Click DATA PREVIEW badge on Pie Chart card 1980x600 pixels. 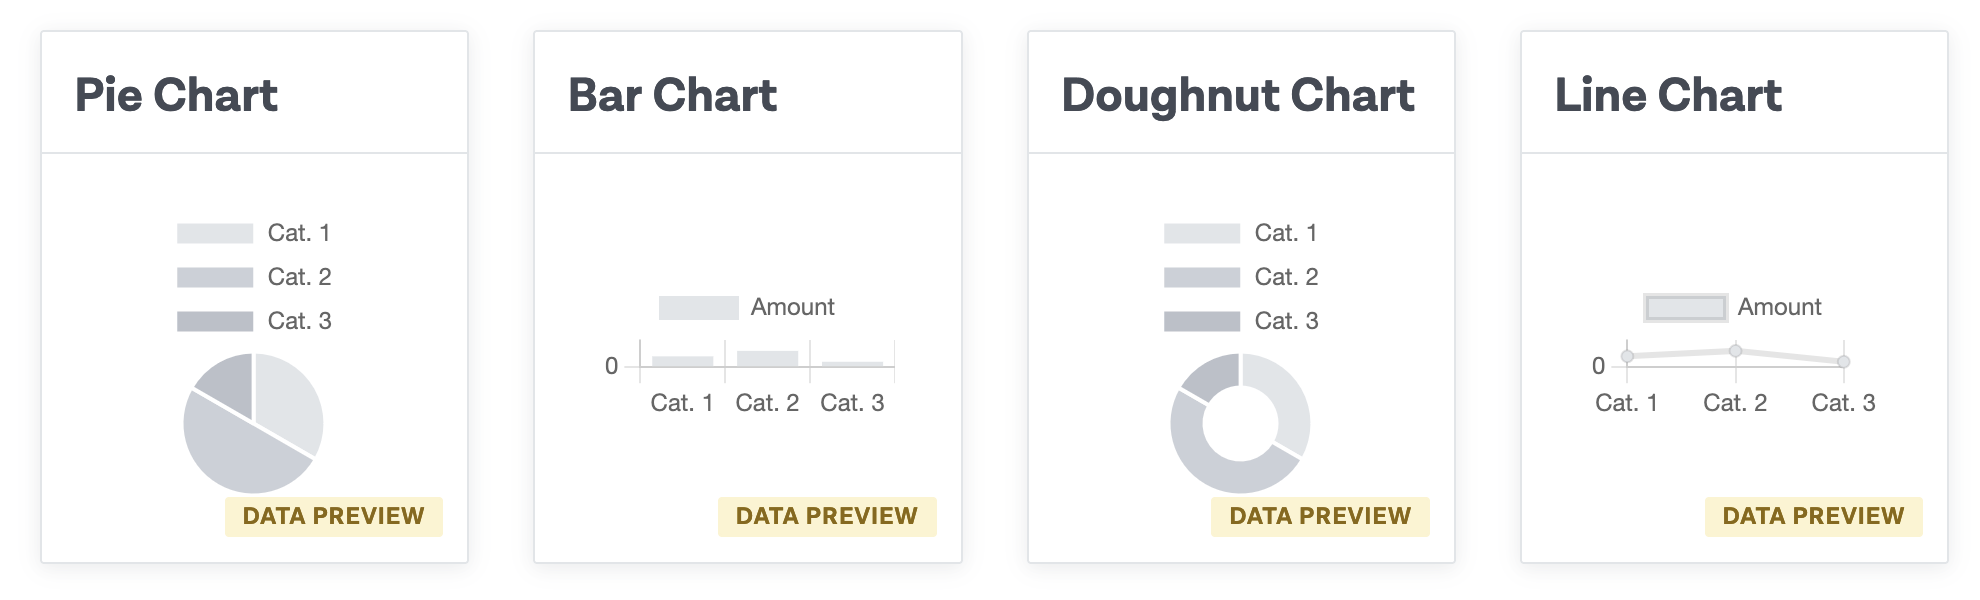coord(333,516)
